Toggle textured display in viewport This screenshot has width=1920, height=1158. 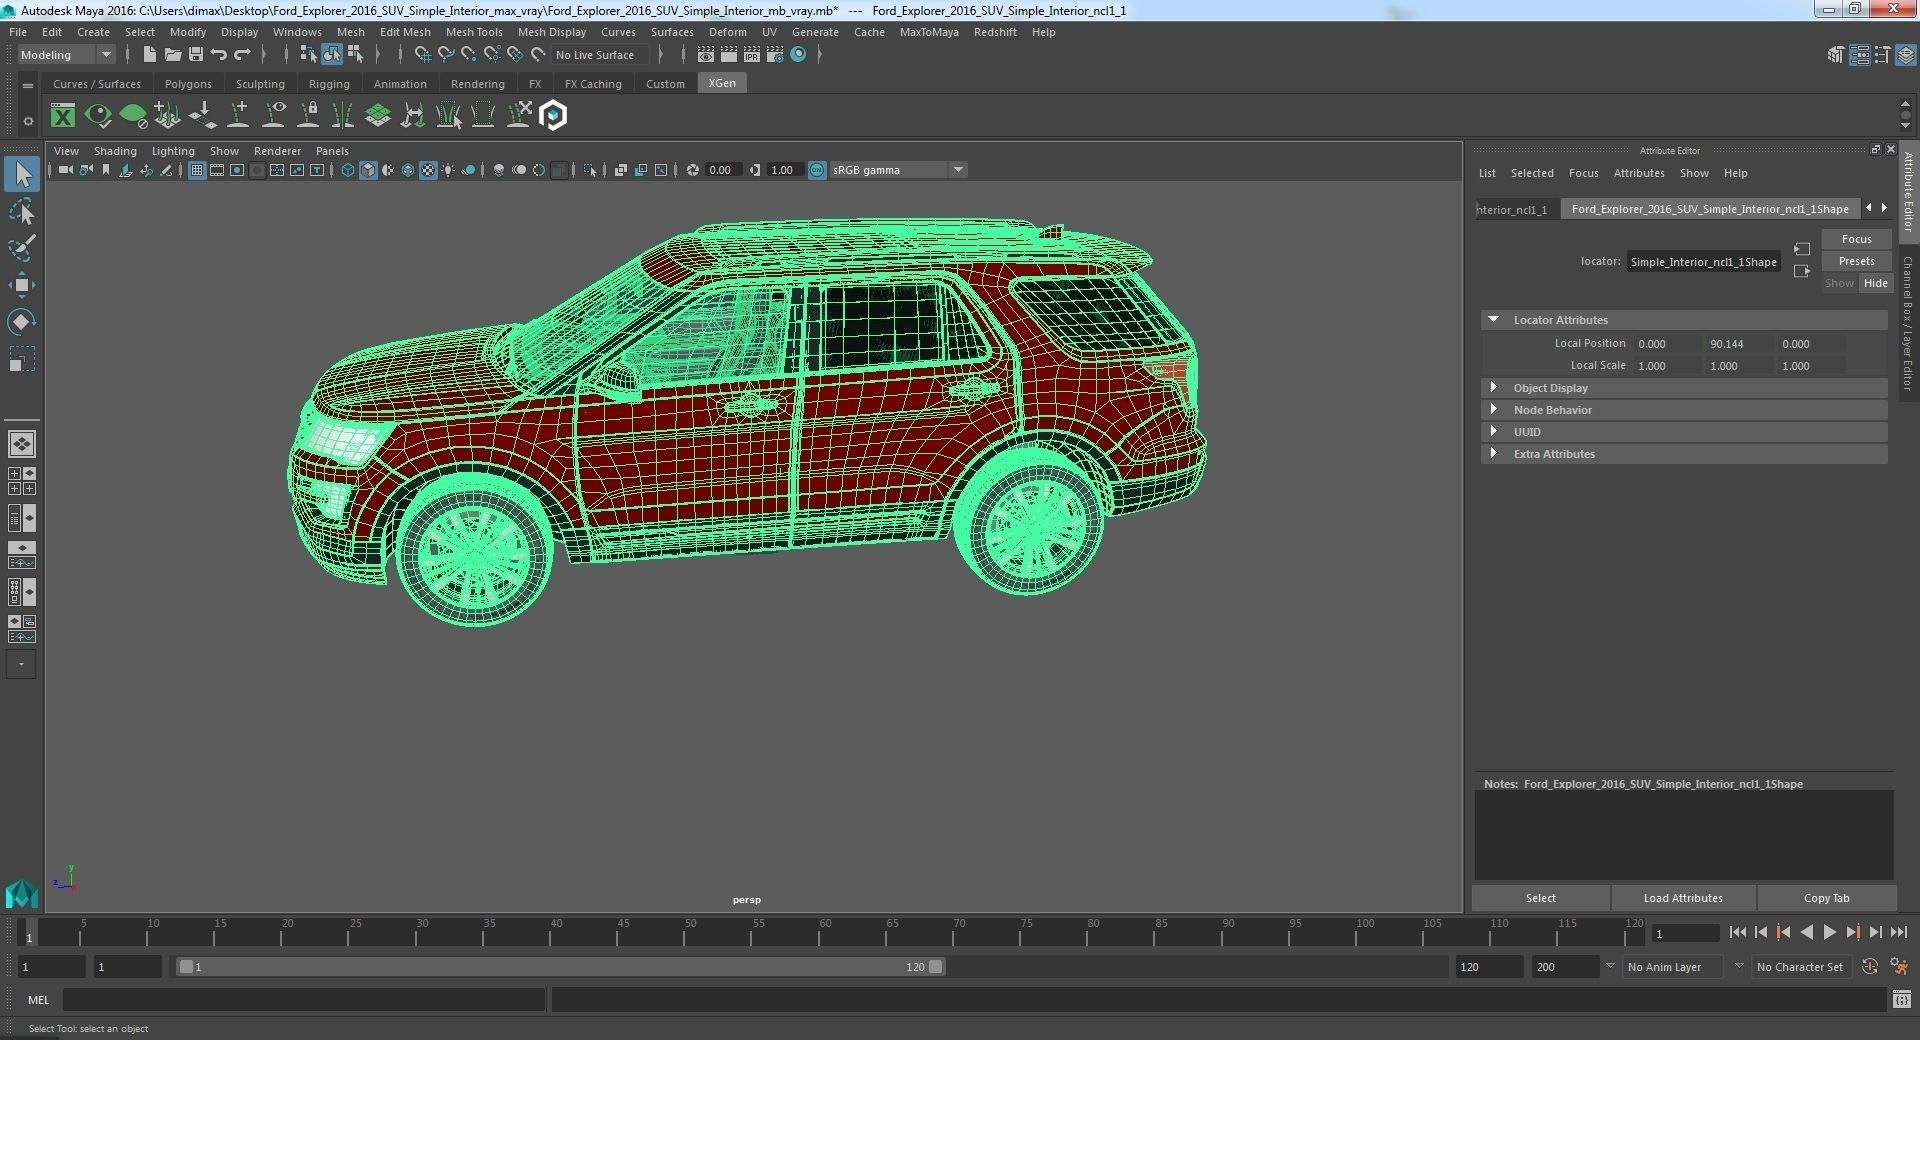[428, 170]
